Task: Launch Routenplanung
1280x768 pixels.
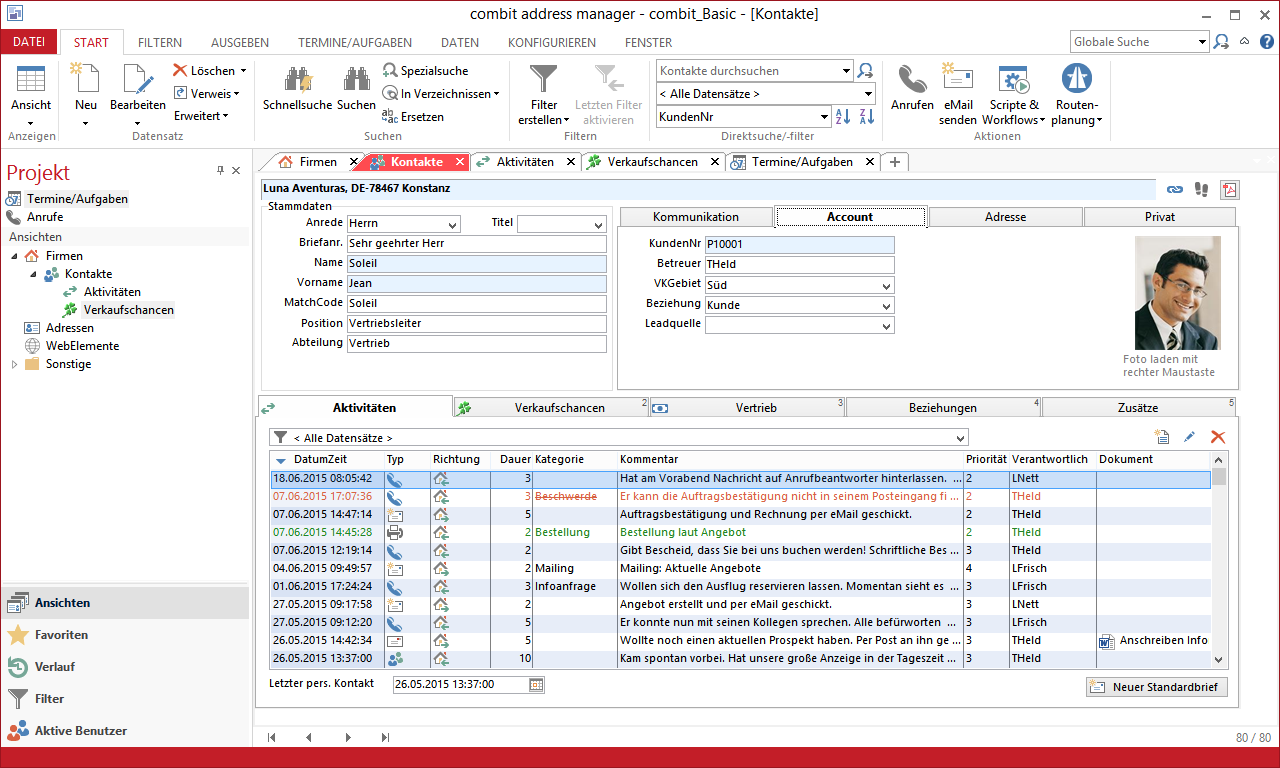Action: (1077, 80)
